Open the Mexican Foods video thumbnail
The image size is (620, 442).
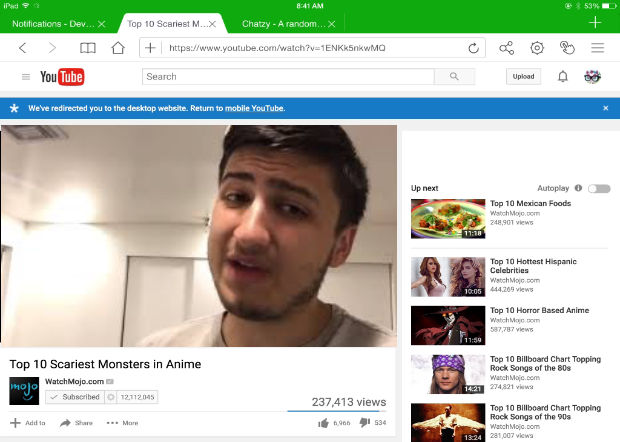click(x=448, y=219)
